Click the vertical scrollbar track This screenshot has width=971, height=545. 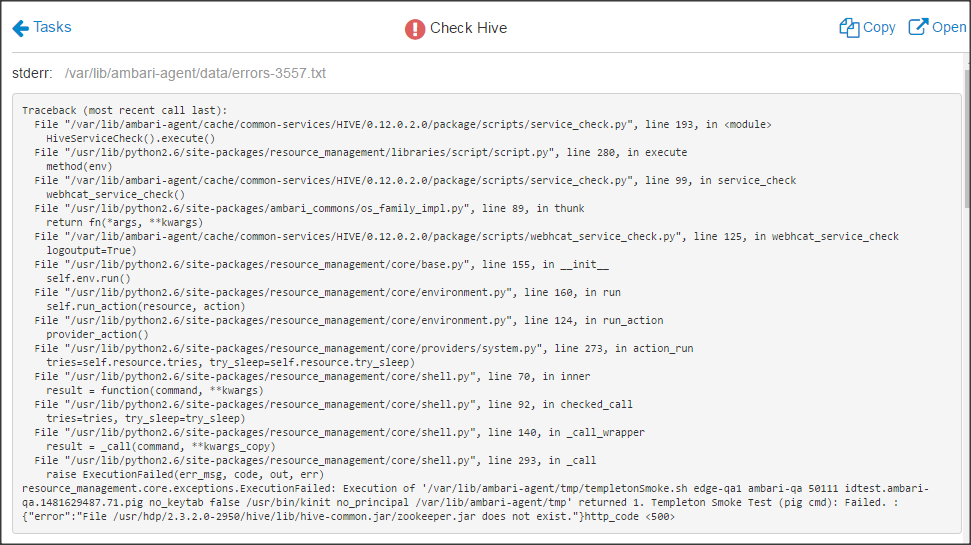coord(964,380)
